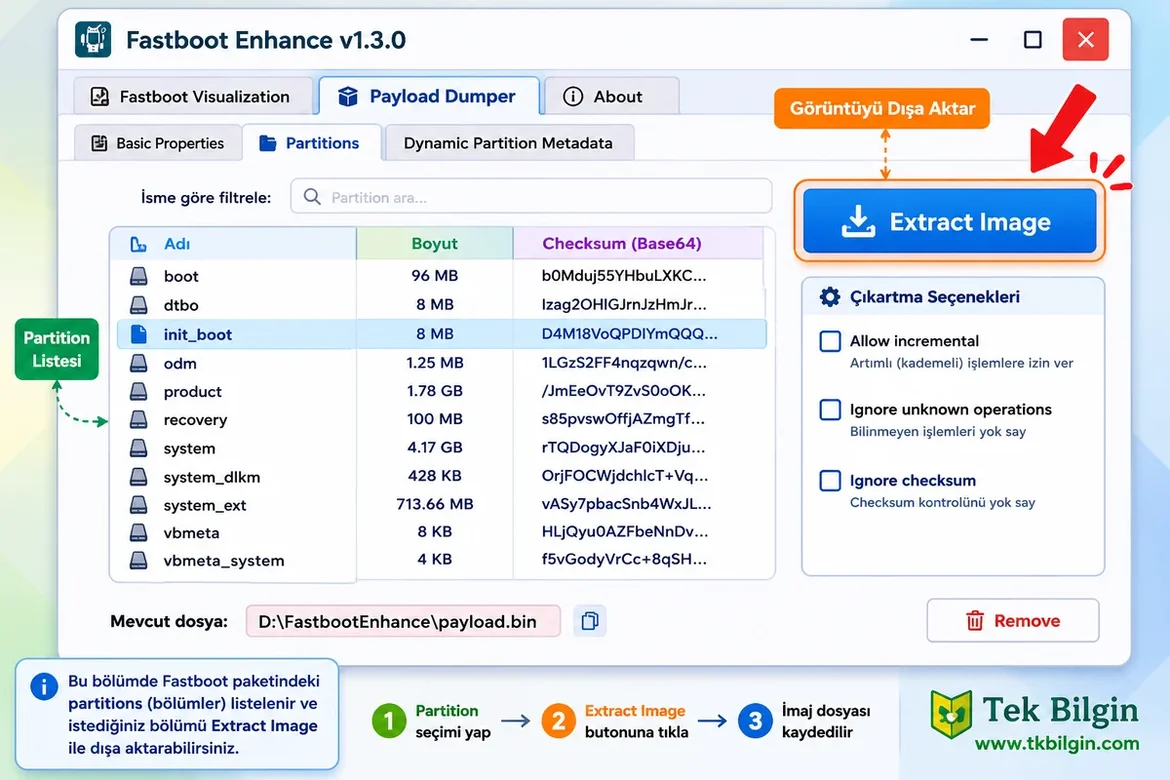Maximize the Fastboot Enhance window

pos(1033,40)
